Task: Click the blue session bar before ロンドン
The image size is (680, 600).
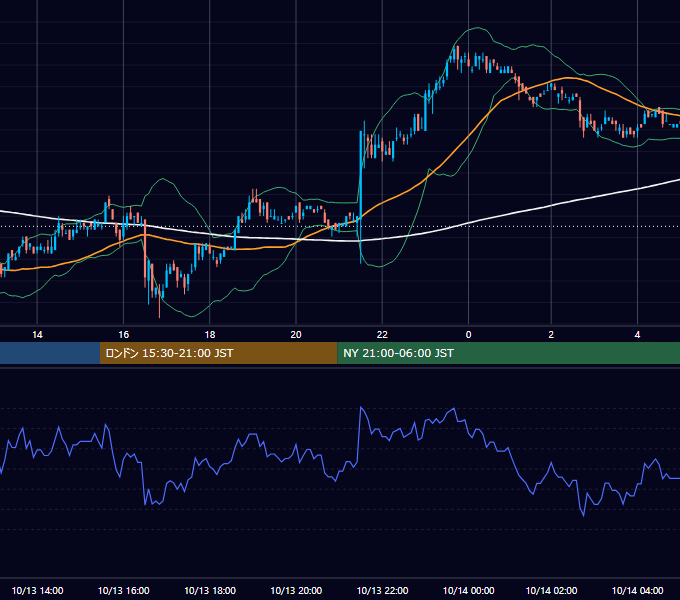Action: [x=50, y=353]
